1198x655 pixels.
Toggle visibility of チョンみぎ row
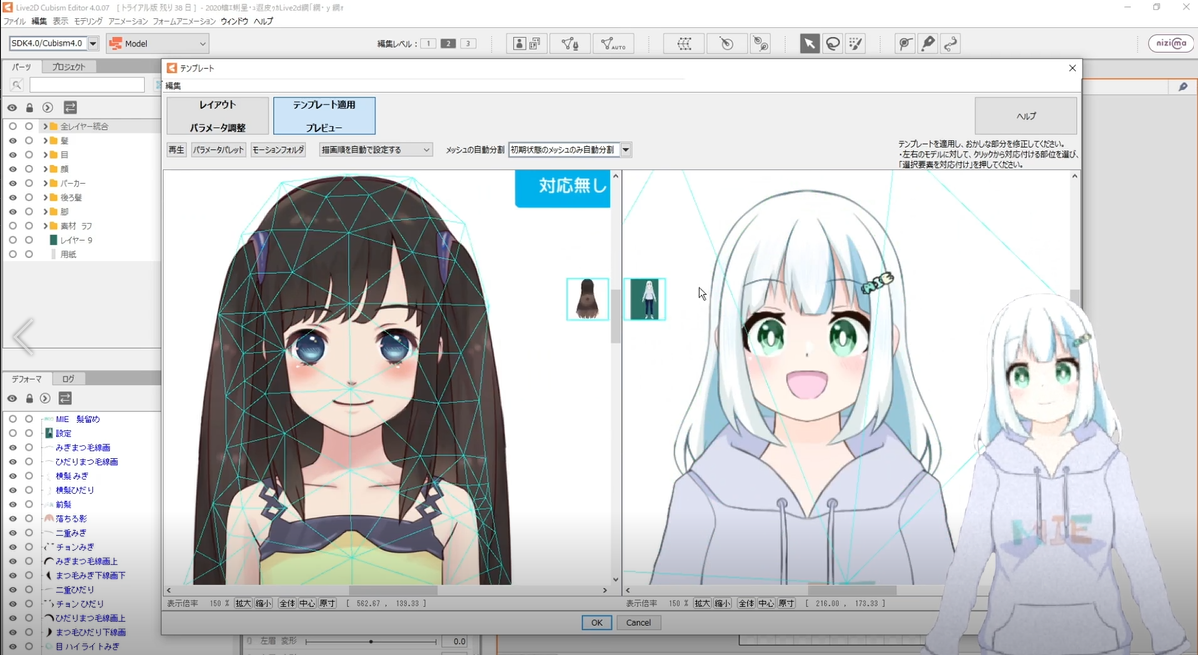[12, 546]
